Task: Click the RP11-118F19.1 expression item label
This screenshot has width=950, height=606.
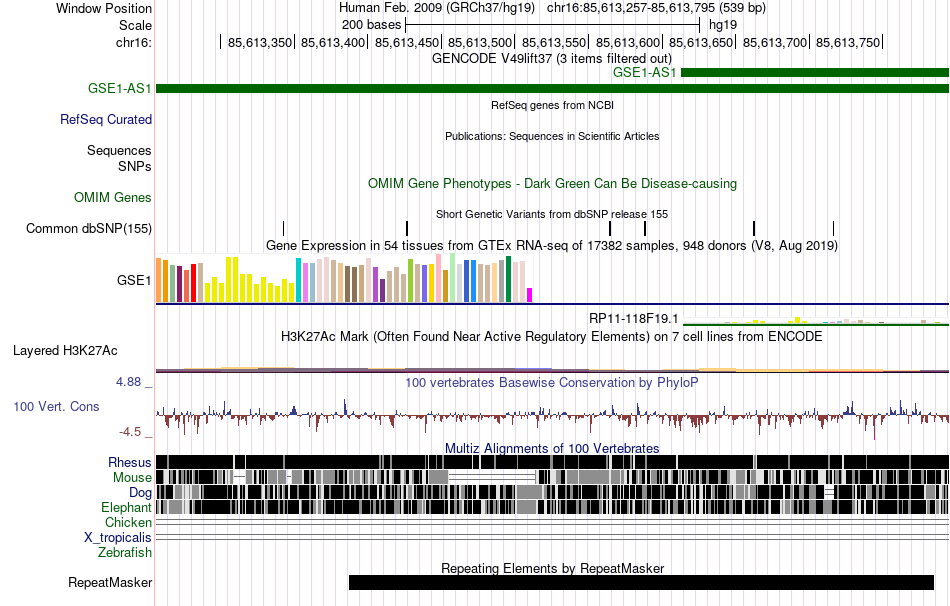Action: [x=634, y=319]
